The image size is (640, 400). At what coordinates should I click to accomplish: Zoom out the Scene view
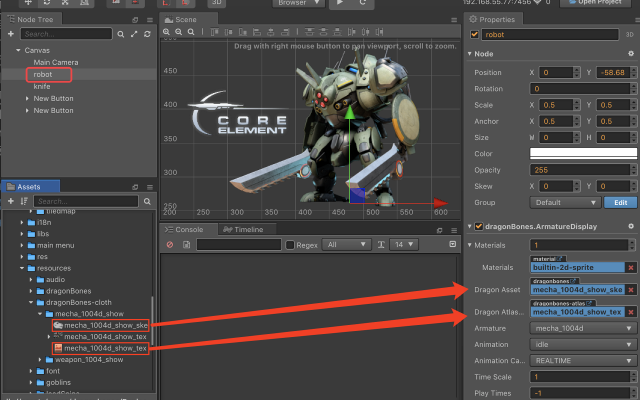click(x=178, y=32)
